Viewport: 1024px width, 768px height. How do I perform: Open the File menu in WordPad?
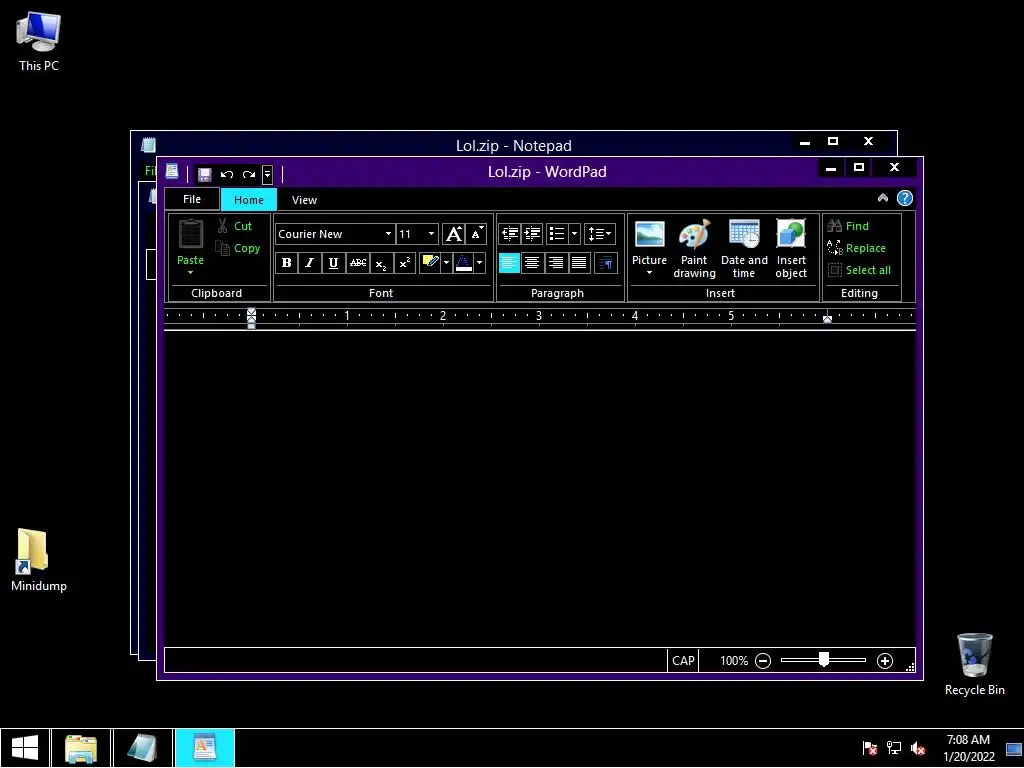tap(192, 199)
